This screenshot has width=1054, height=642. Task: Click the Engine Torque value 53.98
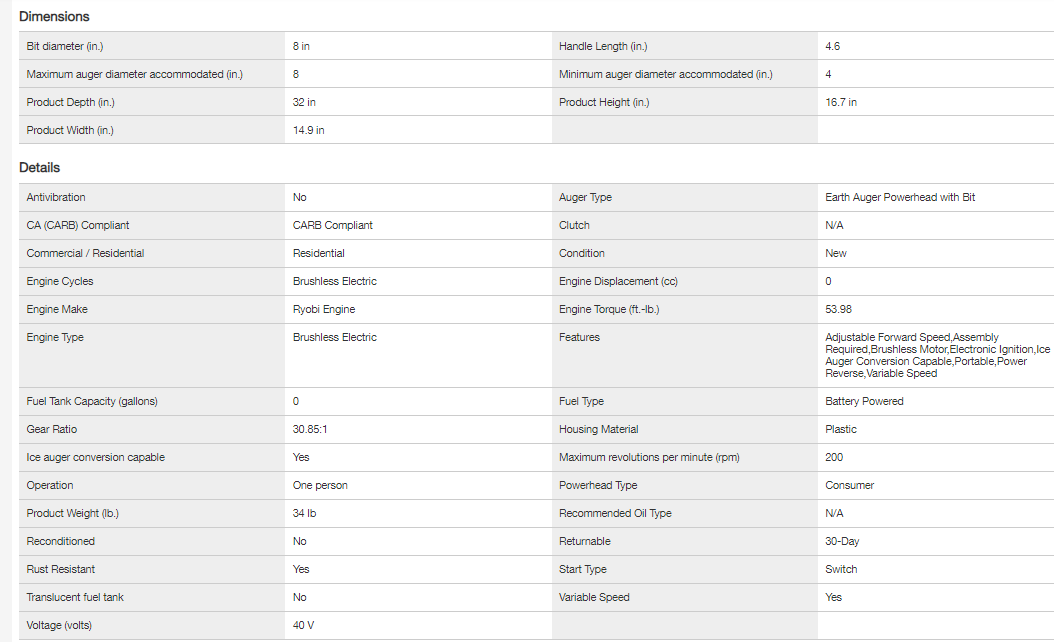coord(839,309)
